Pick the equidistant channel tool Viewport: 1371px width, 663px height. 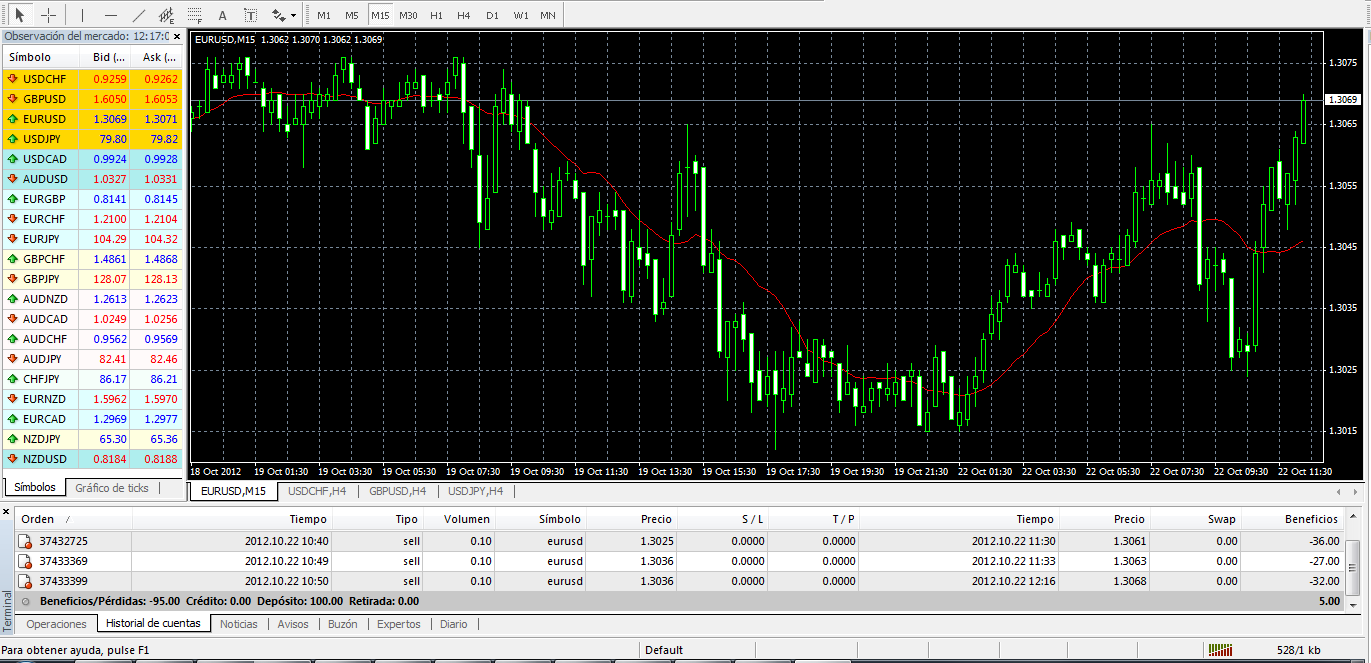point(167,15)
